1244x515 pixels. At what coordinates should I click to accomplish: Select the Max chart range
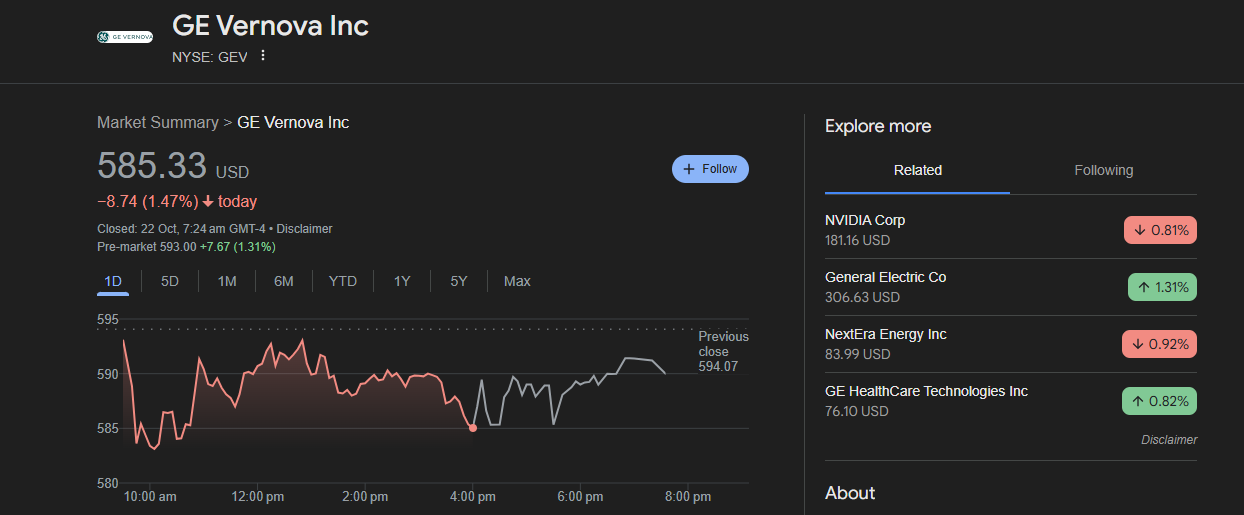(517, 281)
